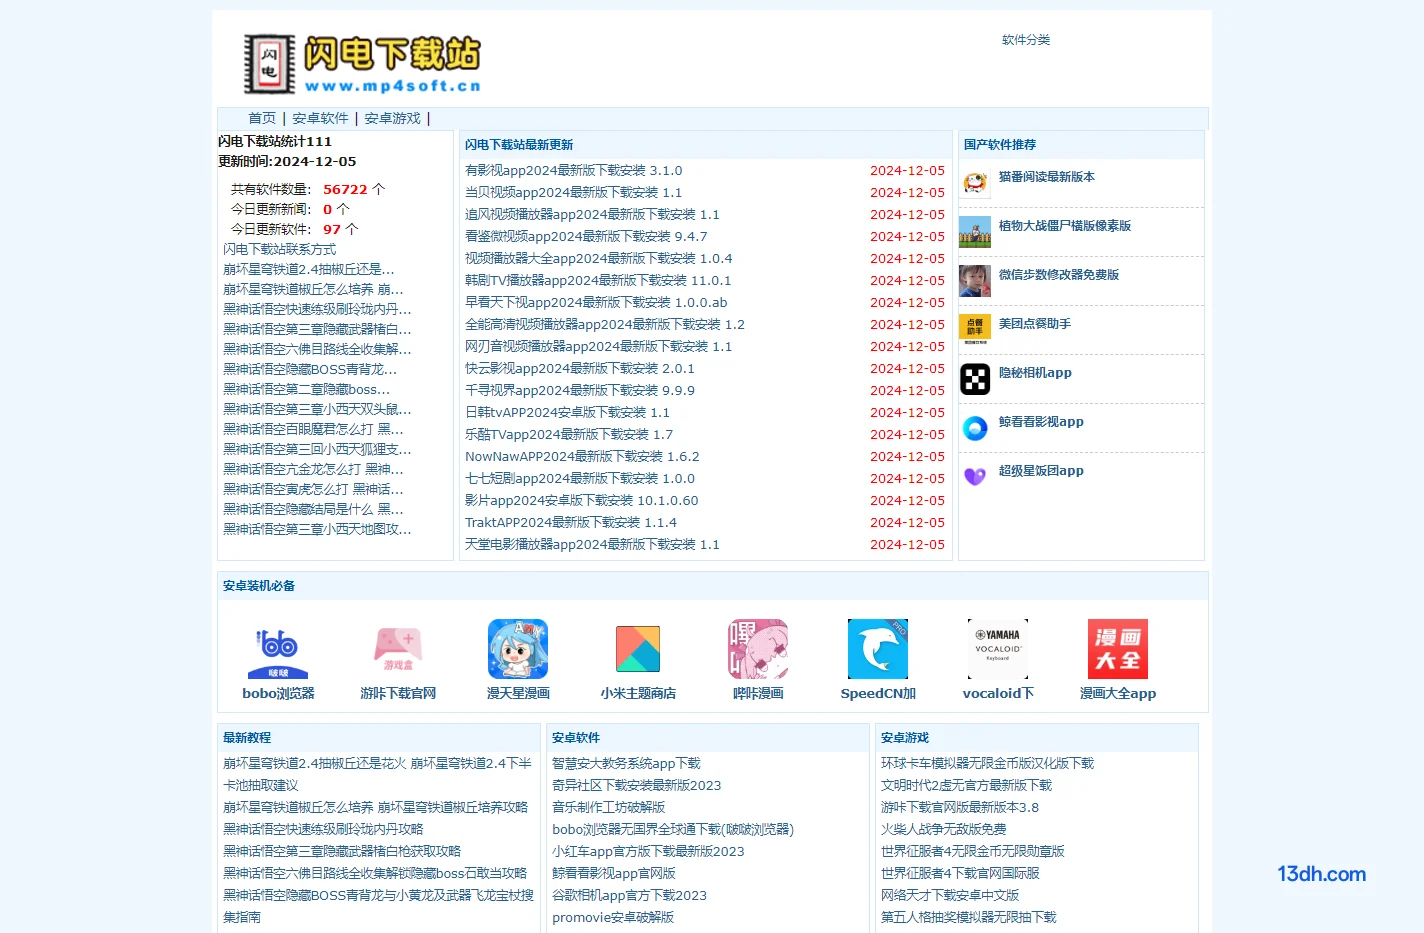Open the 猫番阅读 app icon
The height and width of the screenshot is (933, 1424).
(x=975, y=183)
